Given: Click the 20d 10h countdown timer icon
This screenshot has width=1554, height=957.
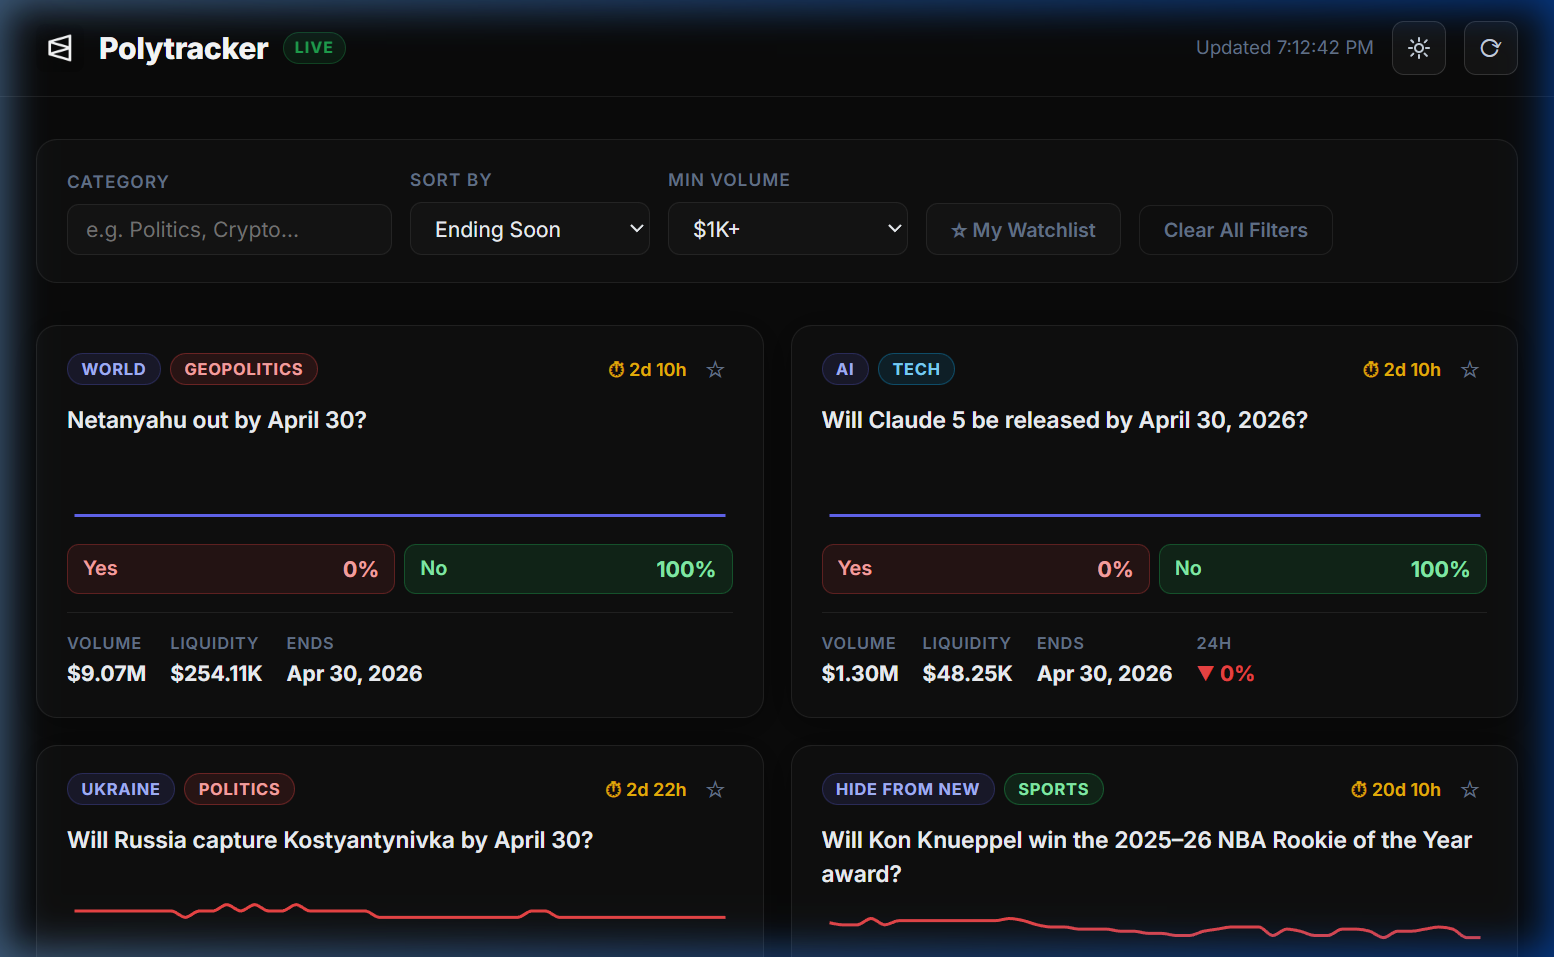Looking at the screenshot, I should (1358, 790).
